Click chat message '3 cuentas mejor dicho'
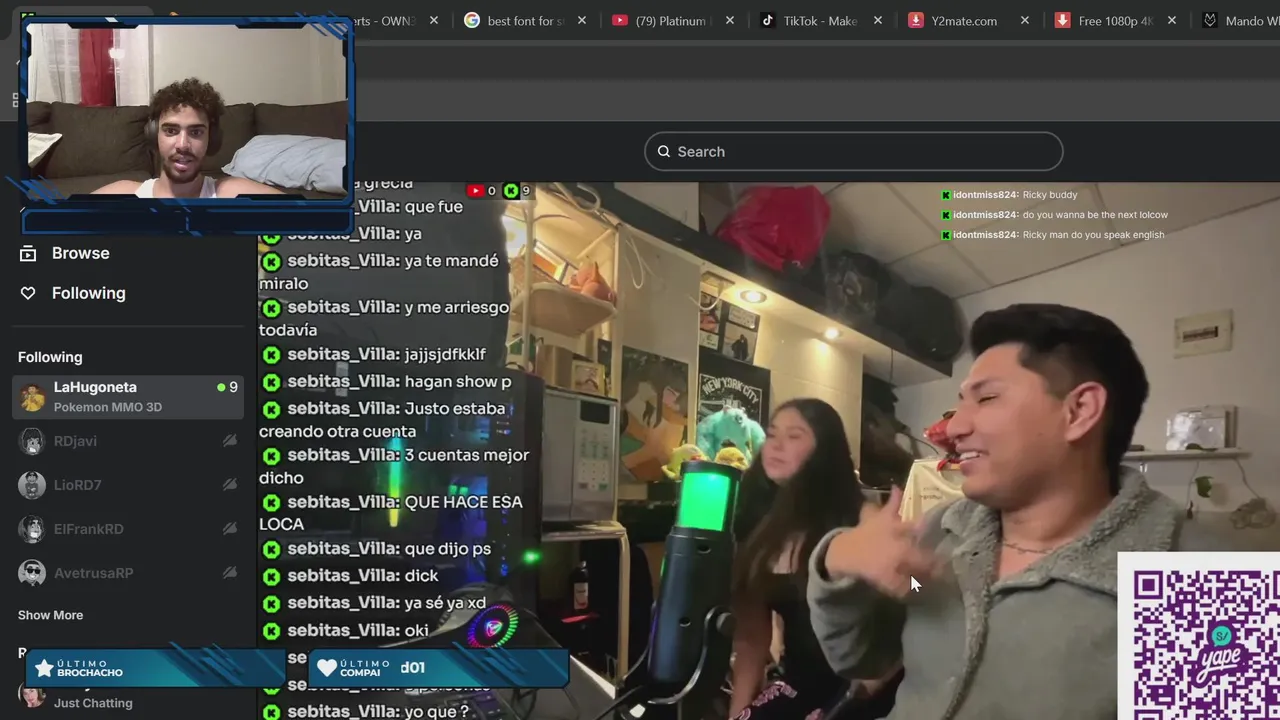This screenshot has width=1280, height=720. click(x=394, y=466)
